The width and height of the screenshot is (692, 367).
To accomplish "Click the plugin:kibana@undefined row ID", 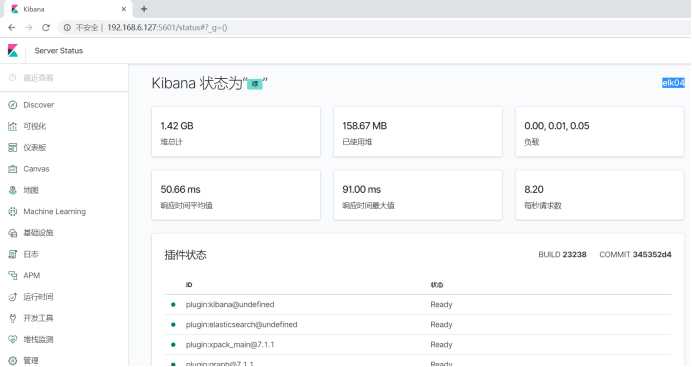I will click(x=230, y=305).
